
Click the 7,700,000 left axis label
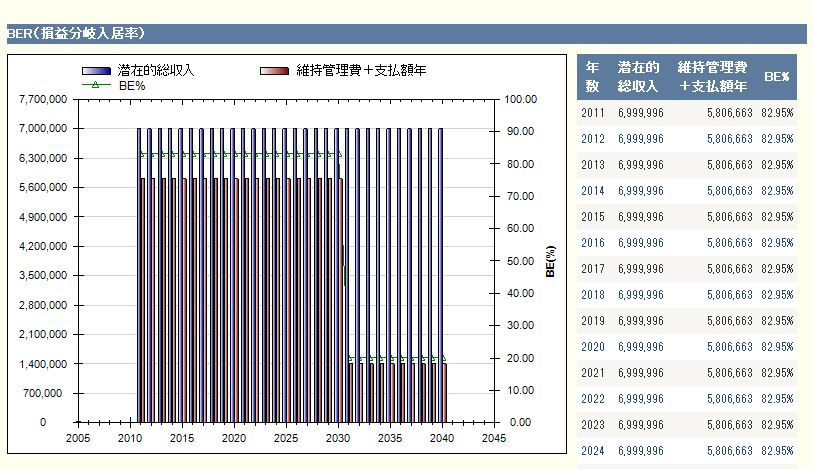[43, 100]
